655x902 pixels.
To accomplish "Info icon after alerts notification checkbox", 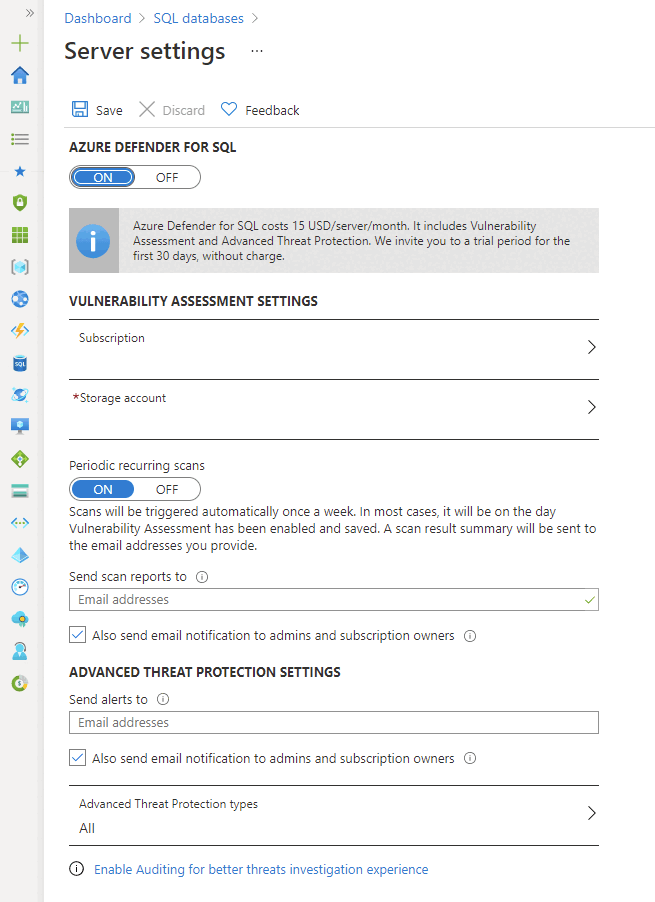I will 470,758.
